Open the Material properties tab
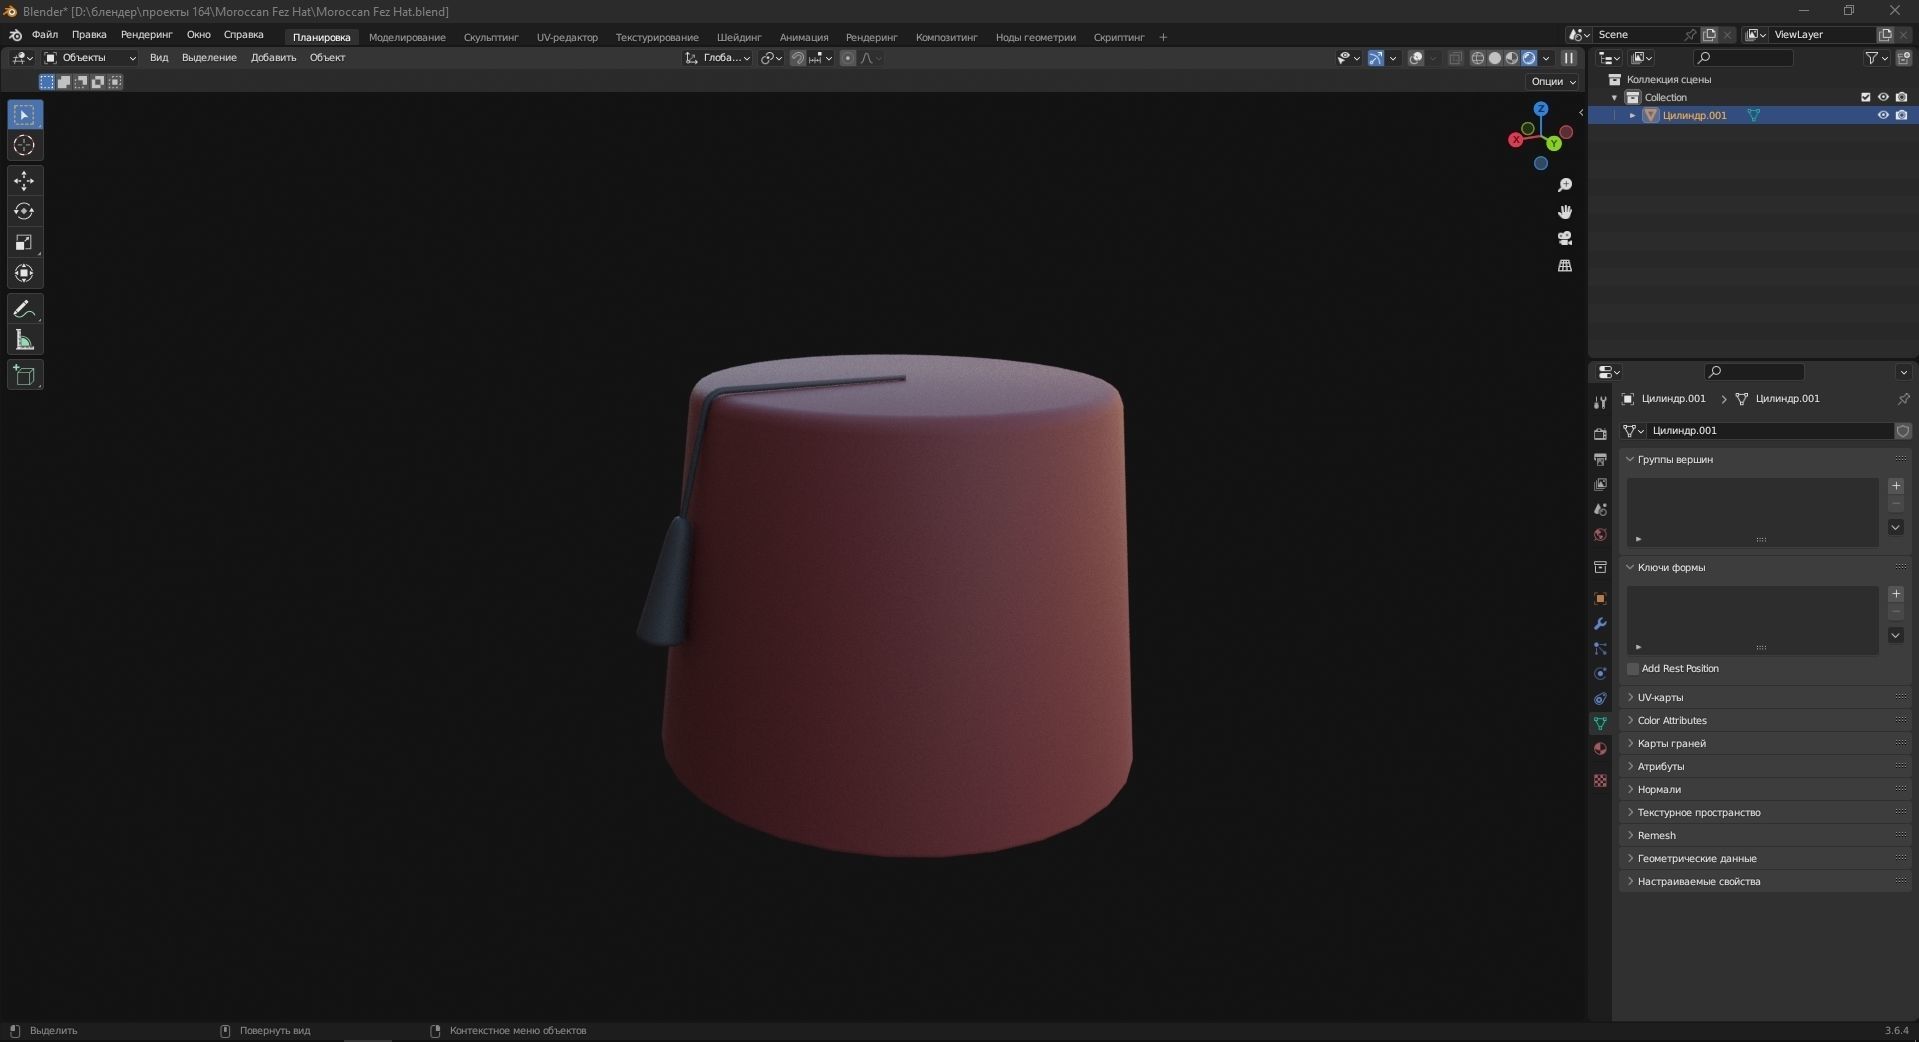The height and width of the screenshot is (1042, 1919). [x=1600, y=749]
